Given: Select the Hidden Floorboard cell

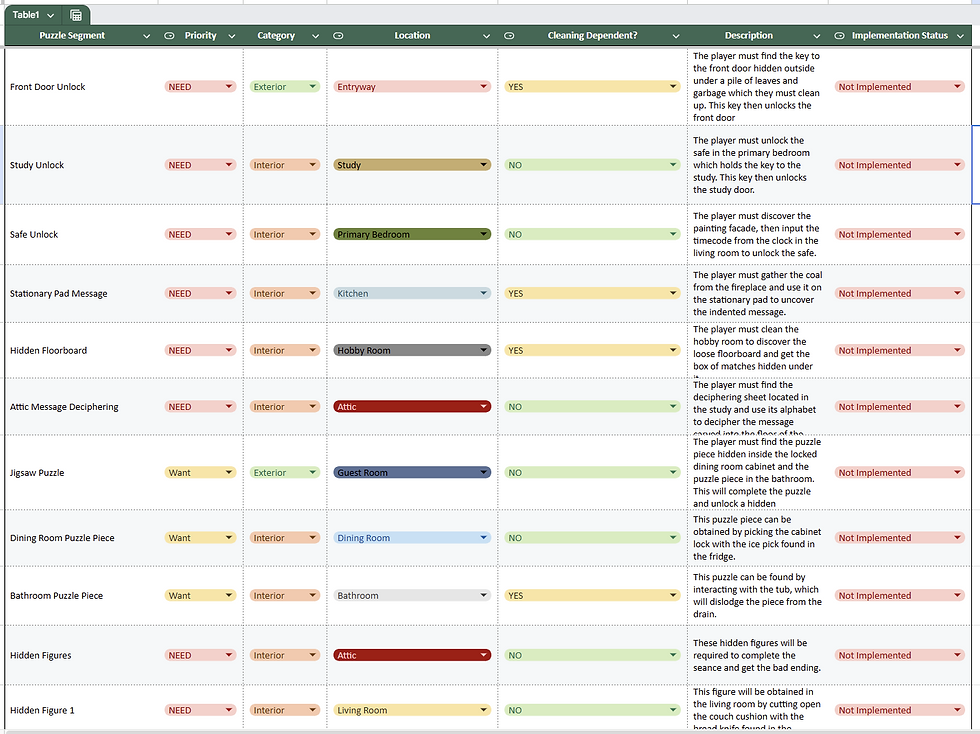Looking at the screenshot, I should pos(82,351).
